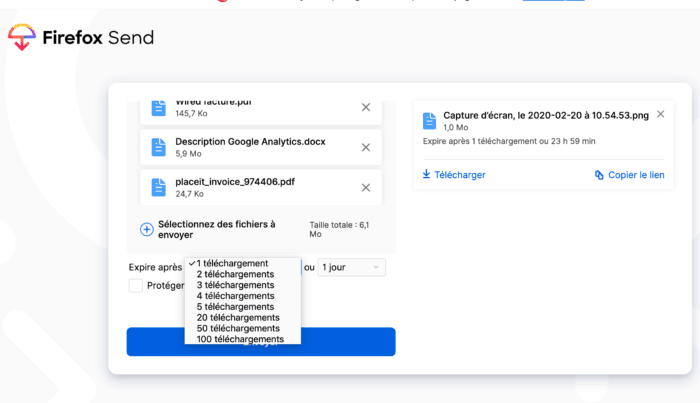Dismiss the Capture d'écran uploaded file
Viewport: 700px width, 403px height.
(x=660, y=114)
